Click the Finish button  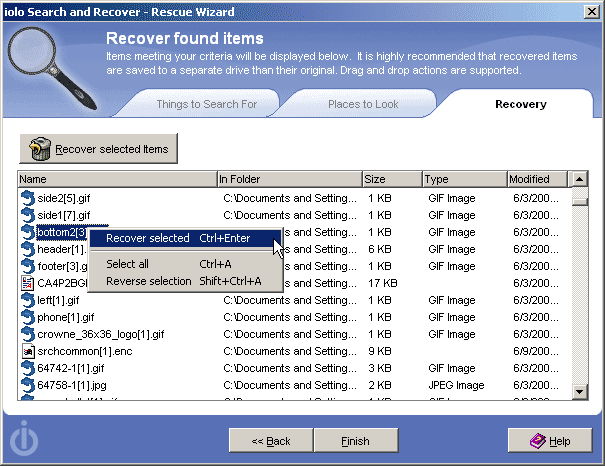355,441
